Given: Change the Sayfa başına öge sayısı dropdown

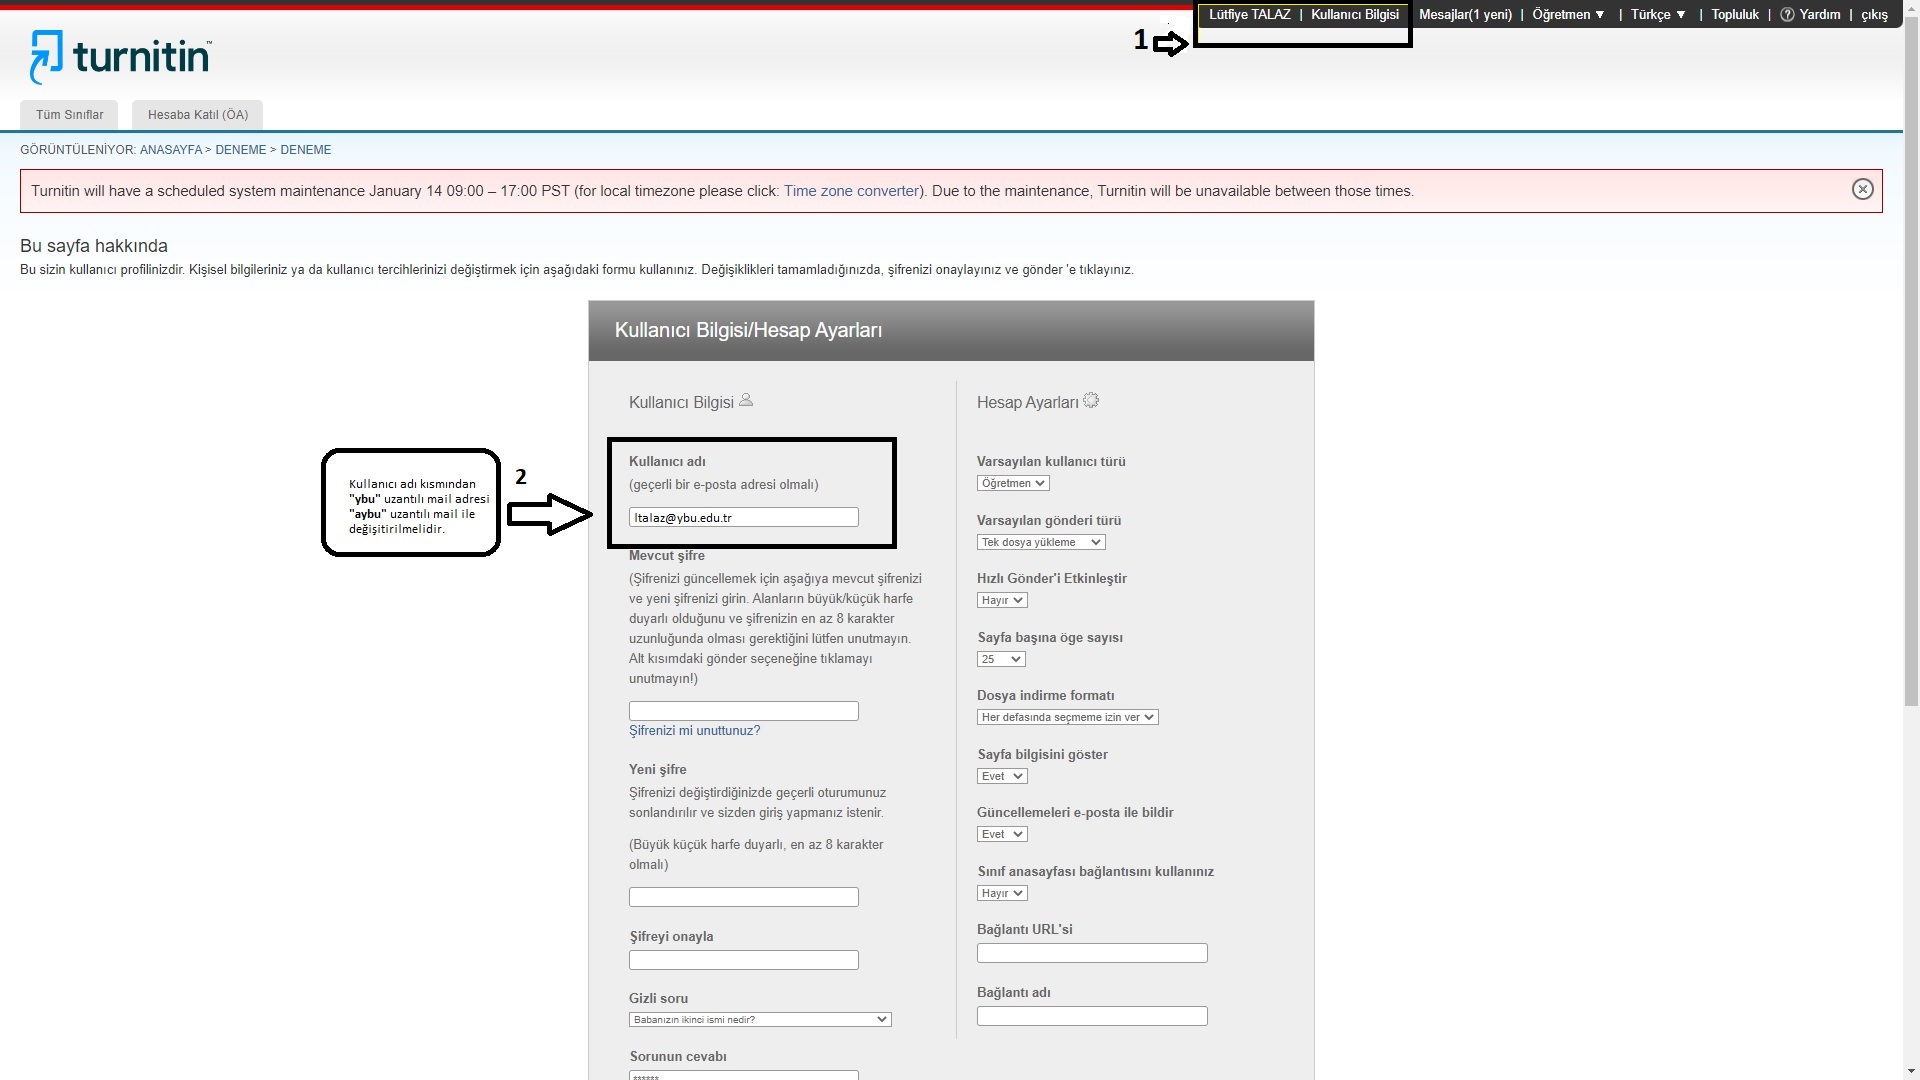Looking at the screenshot, I should 1000,660.
